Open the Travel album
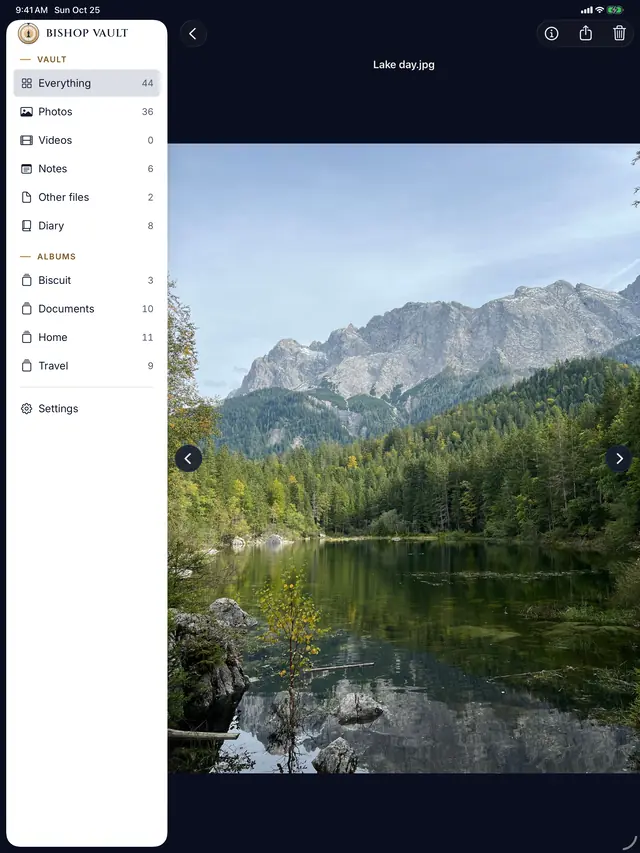Screen dimensions: 640x853 tap(87, 366)
